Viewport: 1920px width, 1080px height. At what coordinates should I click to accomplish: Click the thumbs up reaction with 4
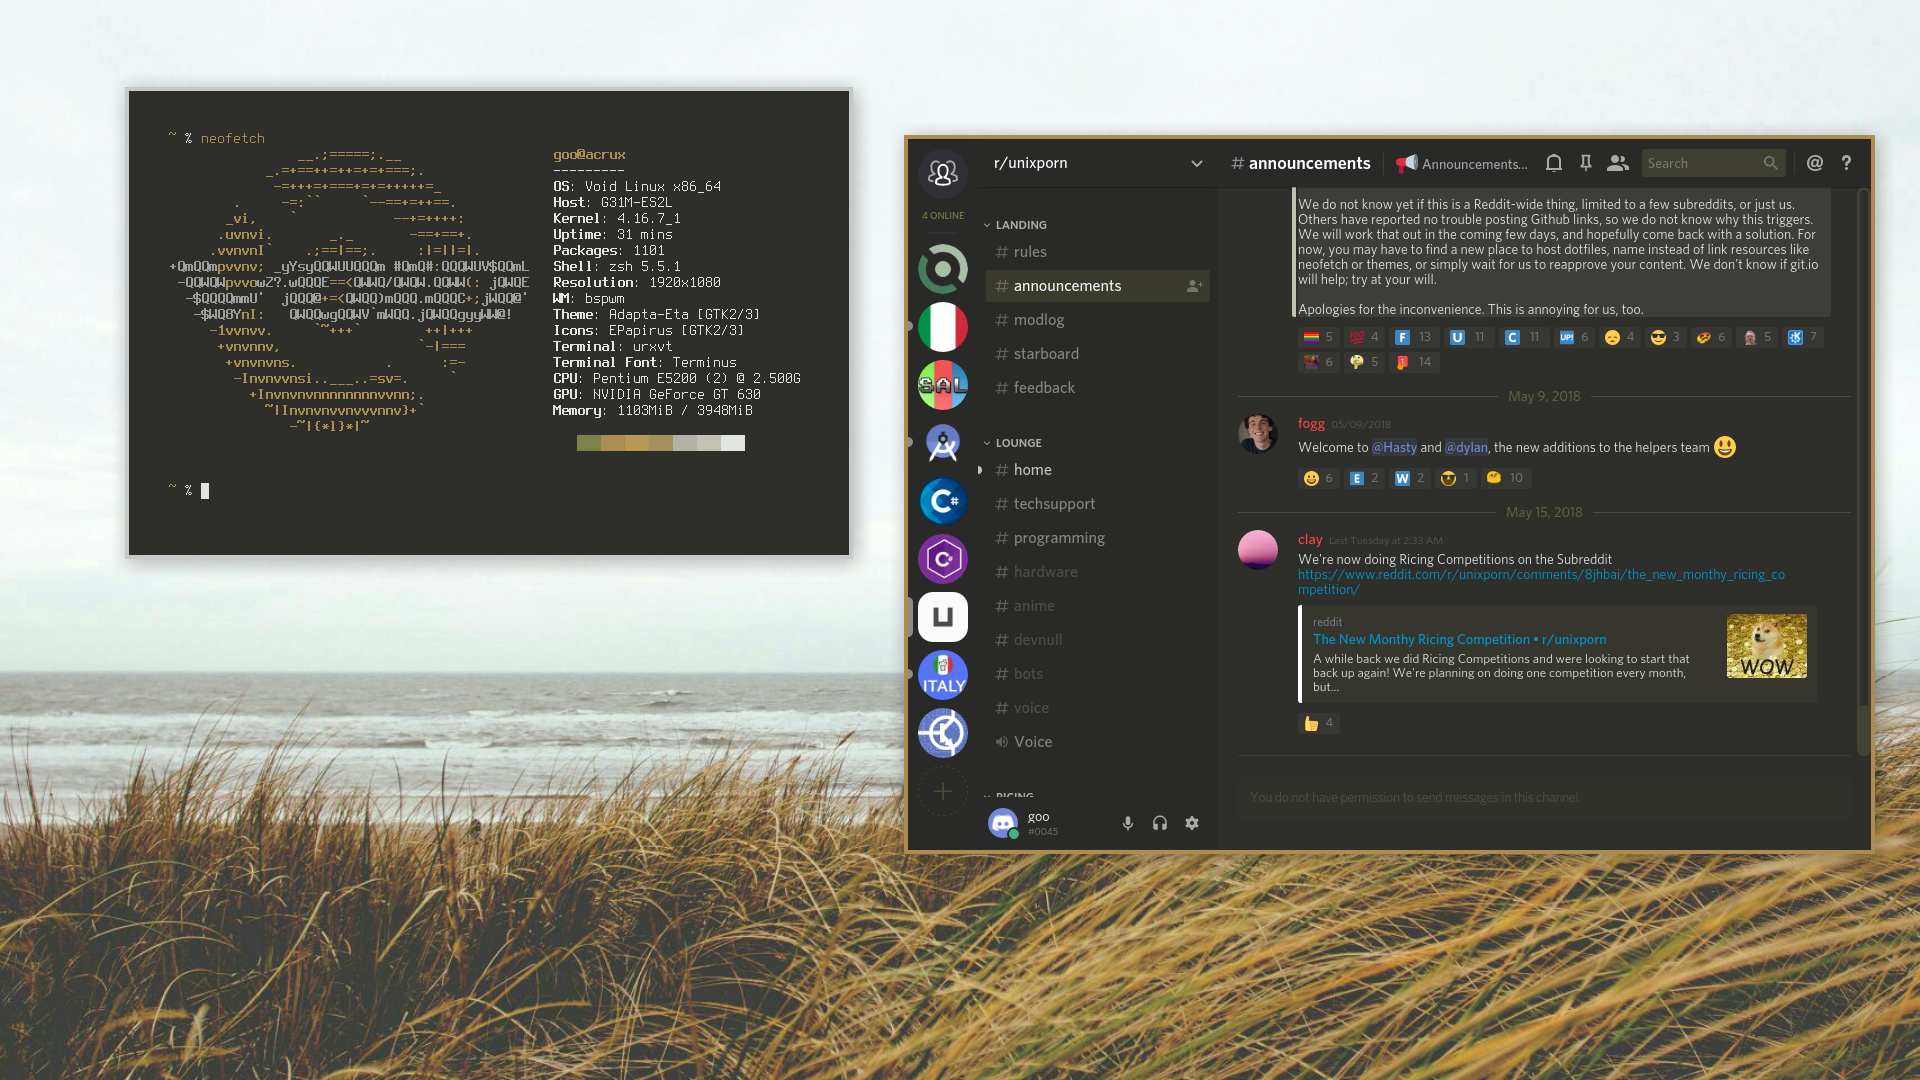pyautogui.click(x=1319, y=723)
